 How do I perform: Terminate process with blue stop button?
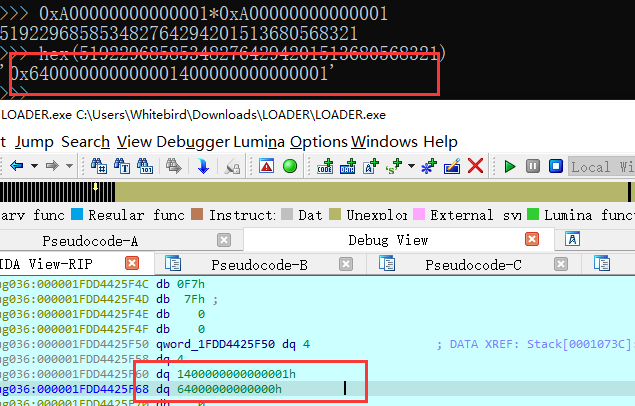556,166
